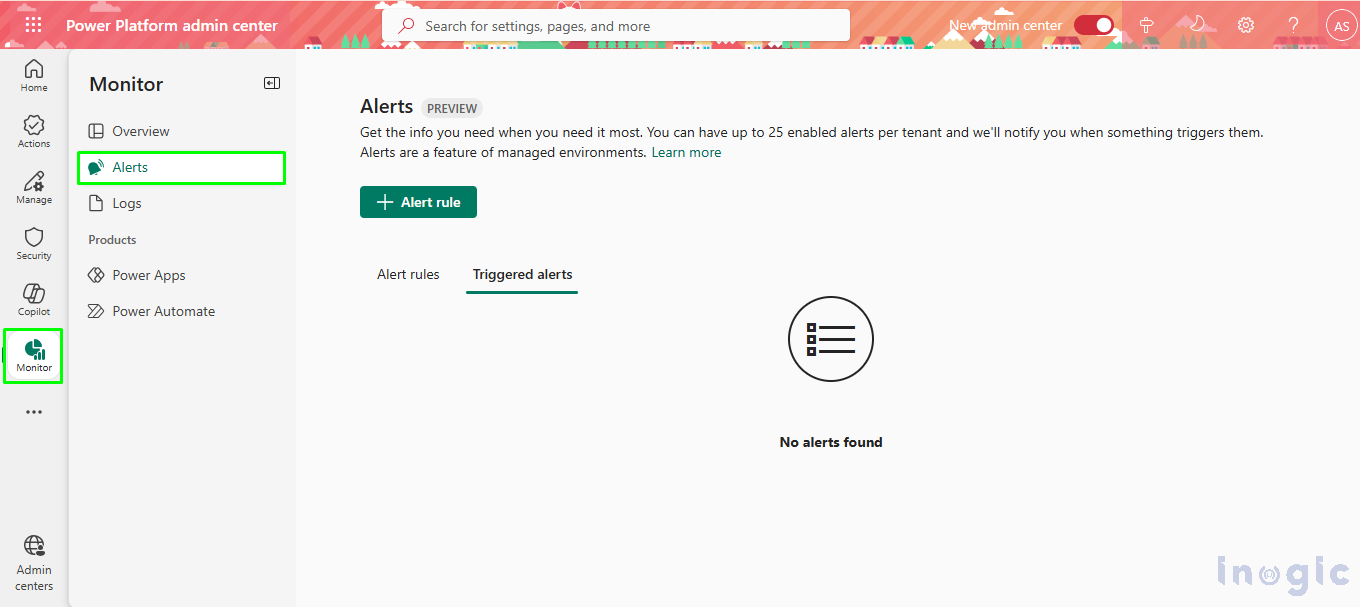
Task: Open Home from the left rail
Action: pyautogui.click(x=33, y=74)
